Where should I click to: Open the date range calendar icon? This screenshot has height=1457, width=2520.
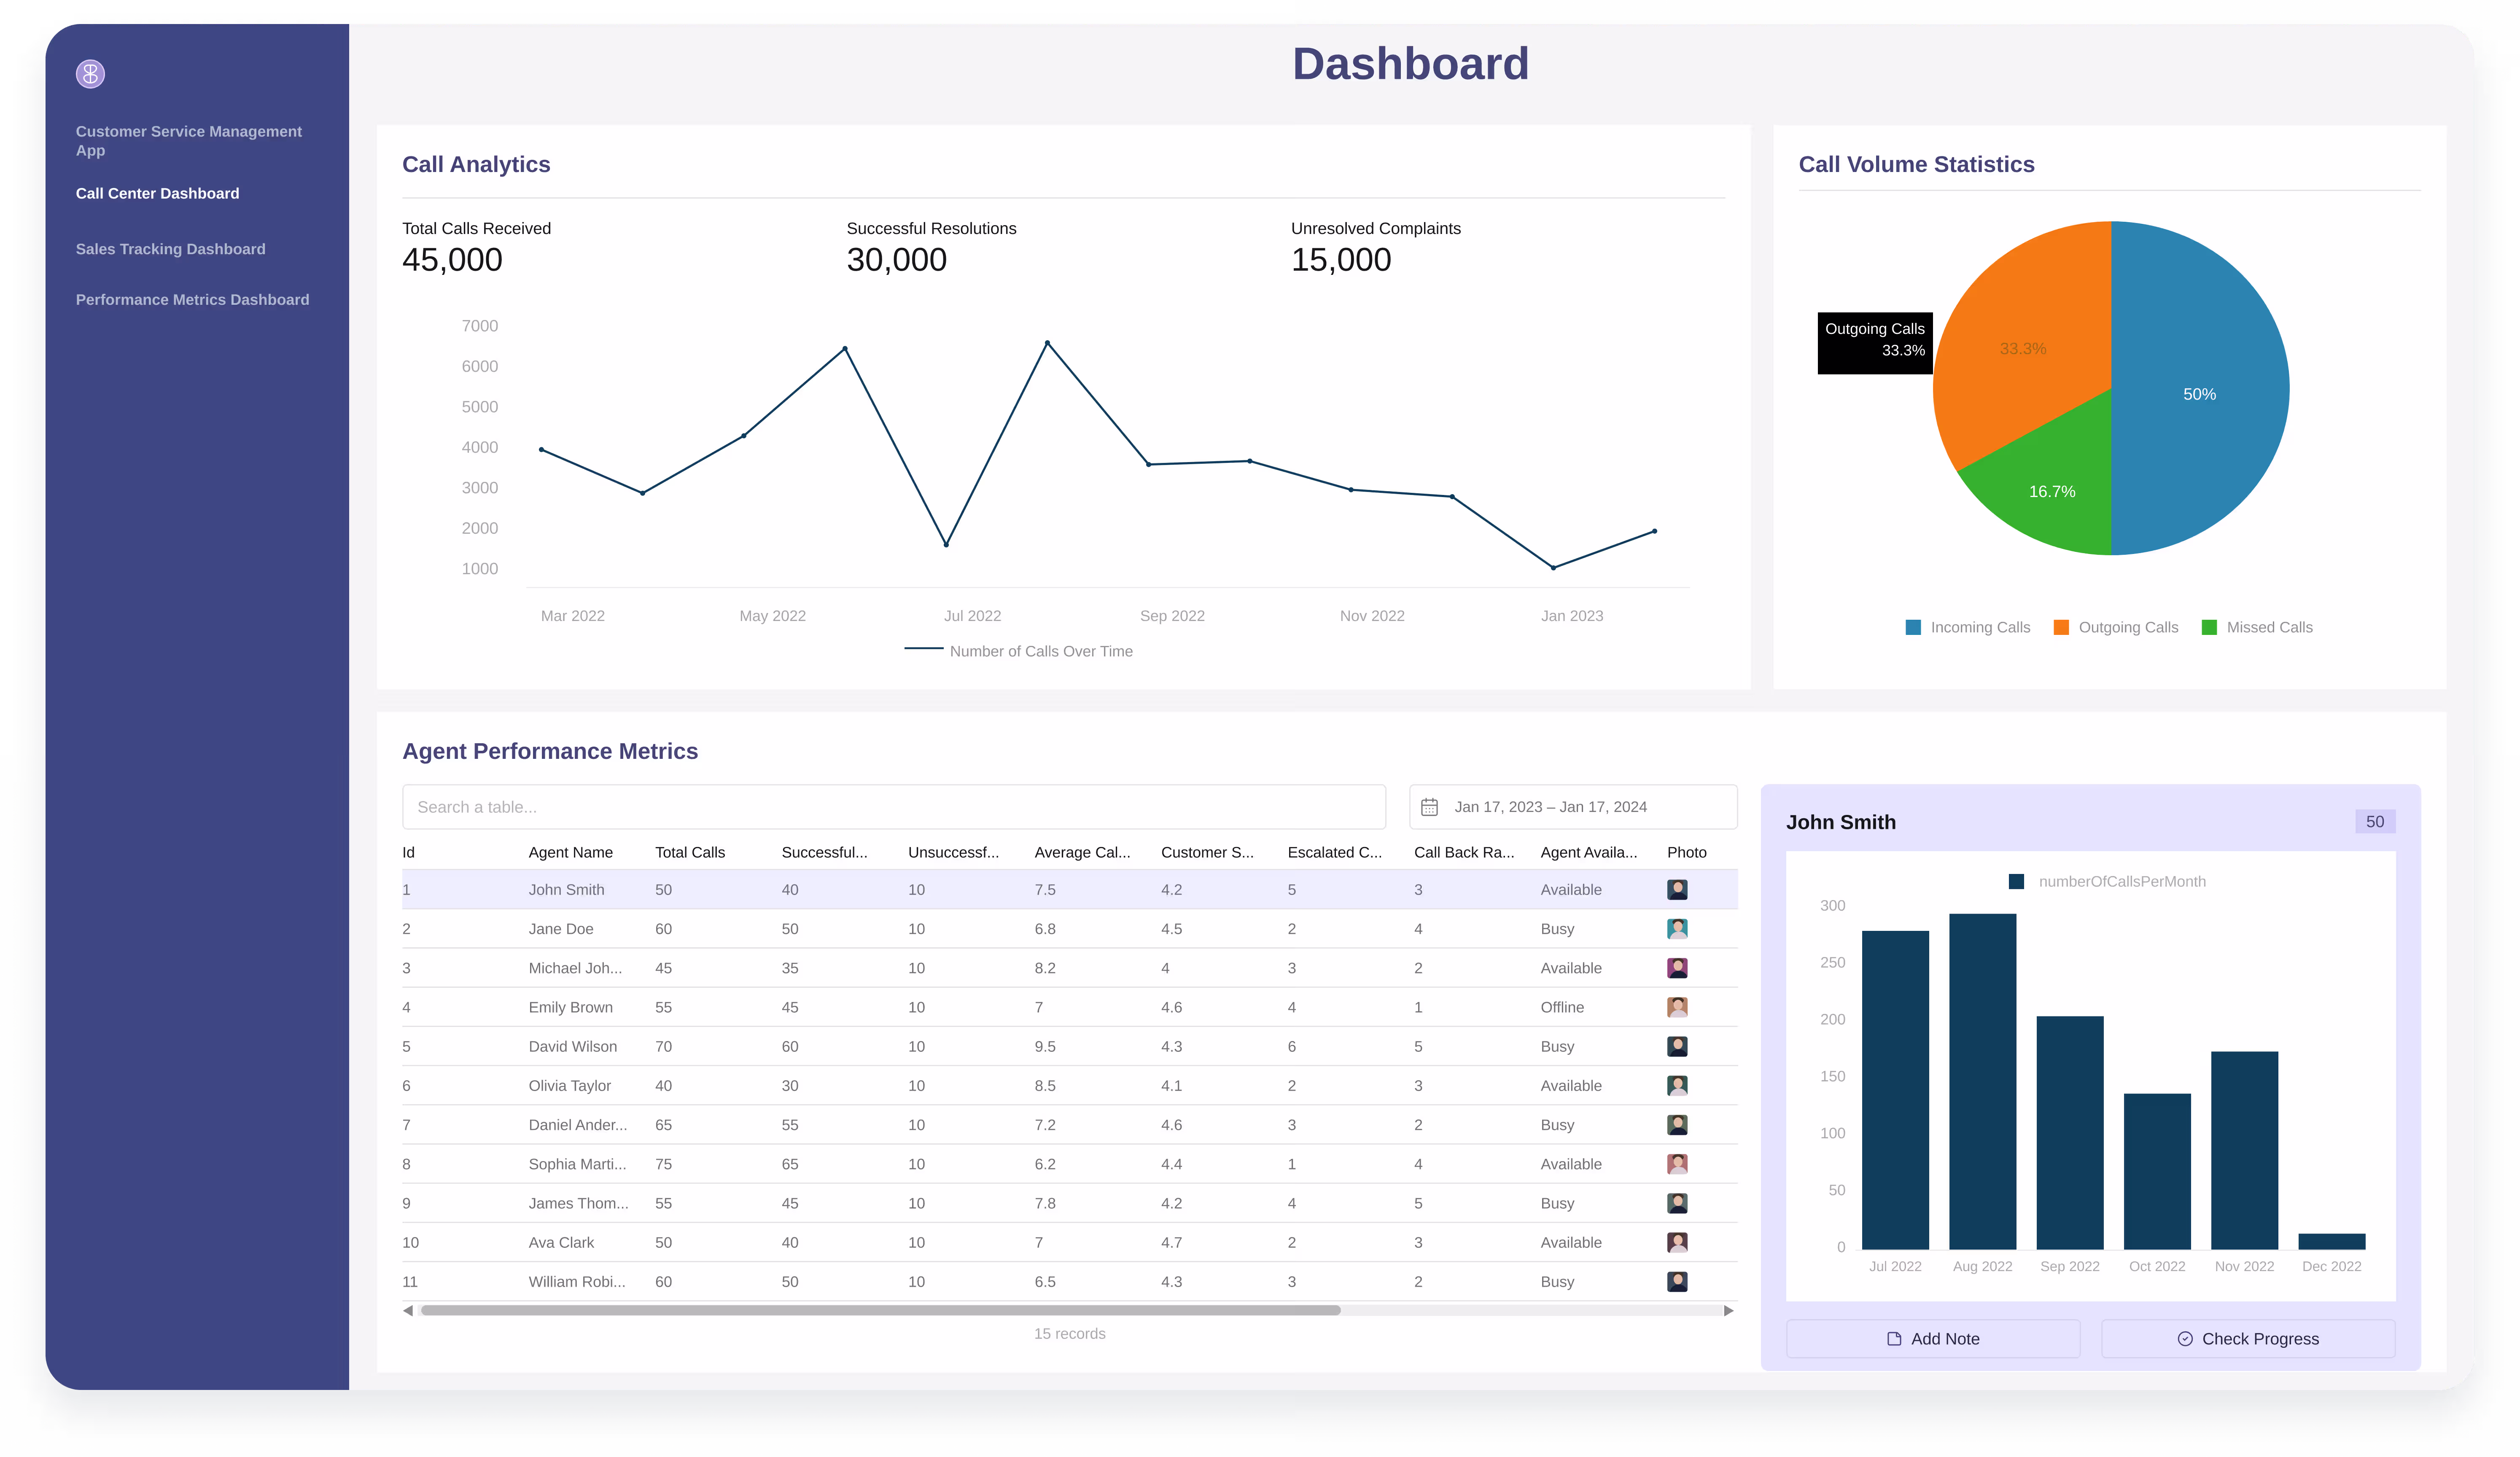coord(1429,807)
